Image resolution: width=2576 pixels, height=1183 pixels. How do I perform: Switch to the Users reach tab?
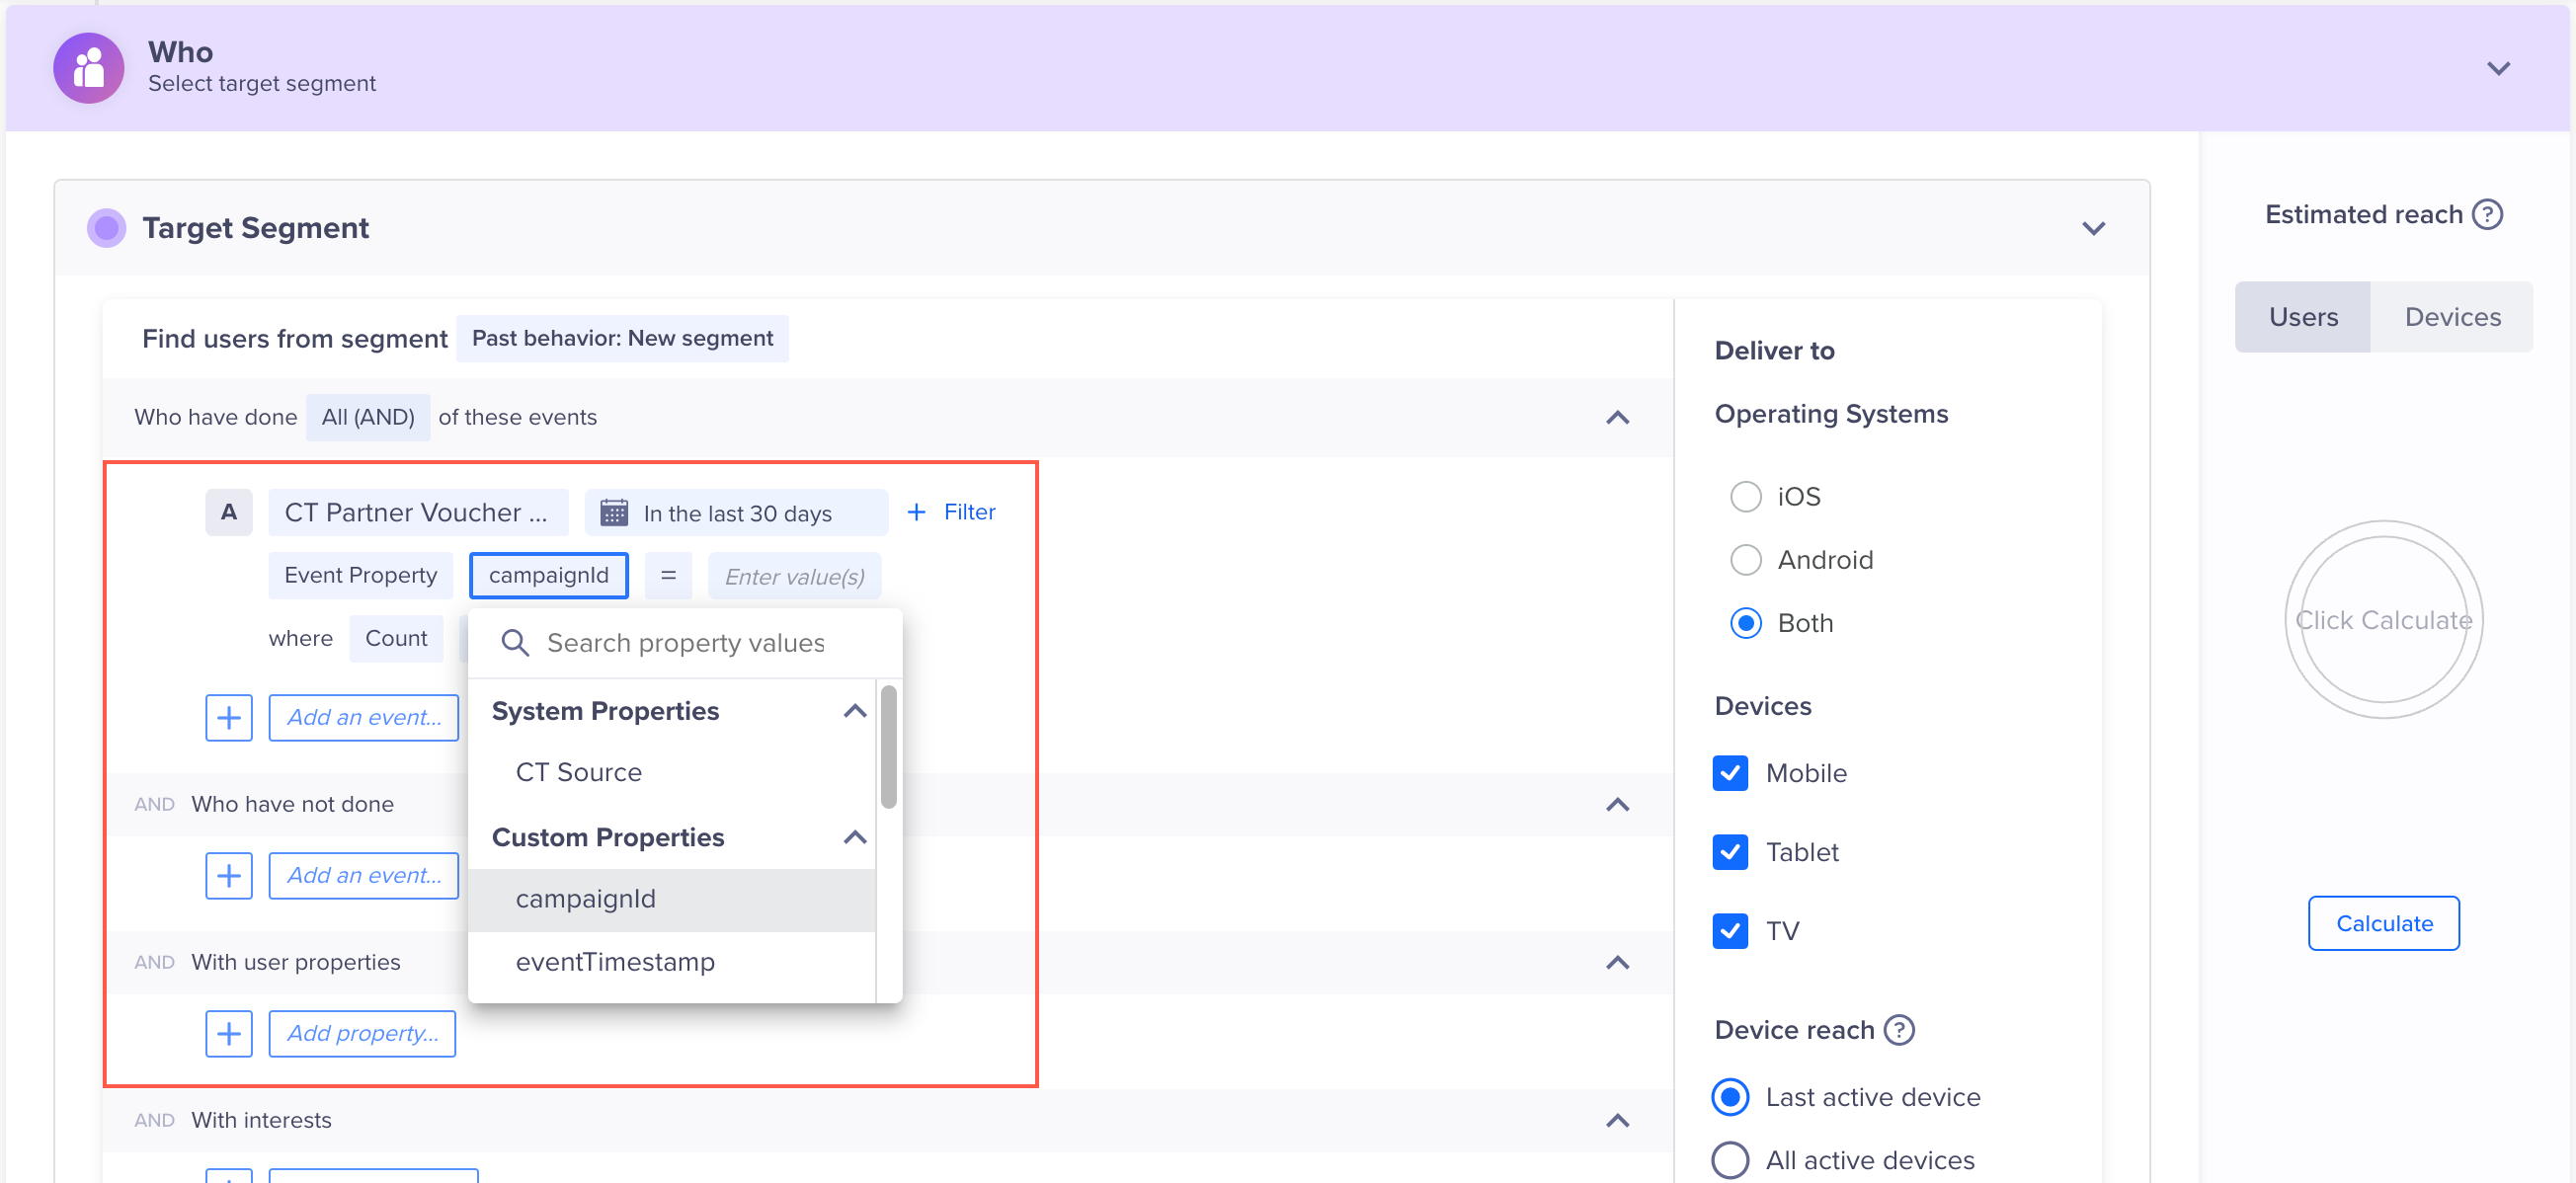[x=2302, y=317]
